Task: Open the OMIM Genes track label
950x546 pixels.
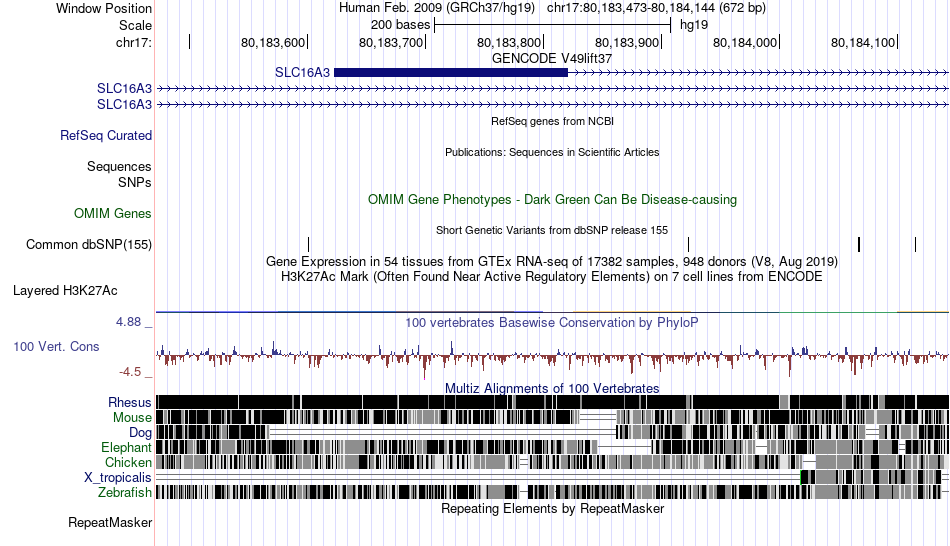Action: click(x=113, y=213)
